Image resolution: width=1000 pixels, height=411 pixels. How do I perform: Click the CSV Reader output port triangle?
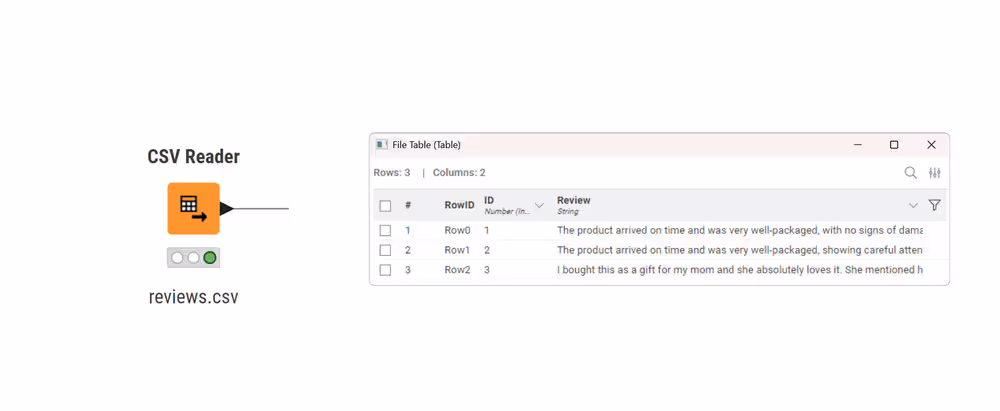click(226, 208)
